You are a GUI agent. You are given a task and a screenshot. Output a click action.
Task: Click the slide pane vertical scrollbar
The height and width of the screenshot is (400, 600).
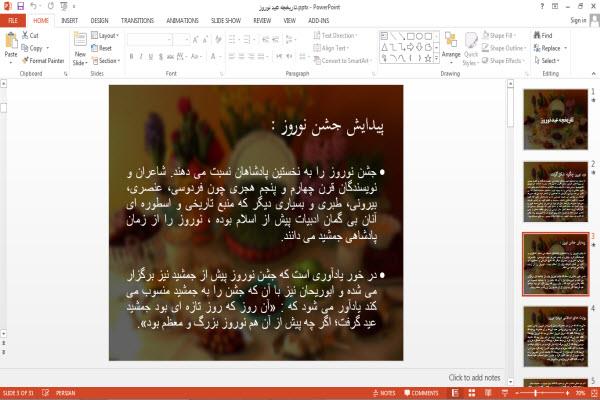[x=510, y=230]
